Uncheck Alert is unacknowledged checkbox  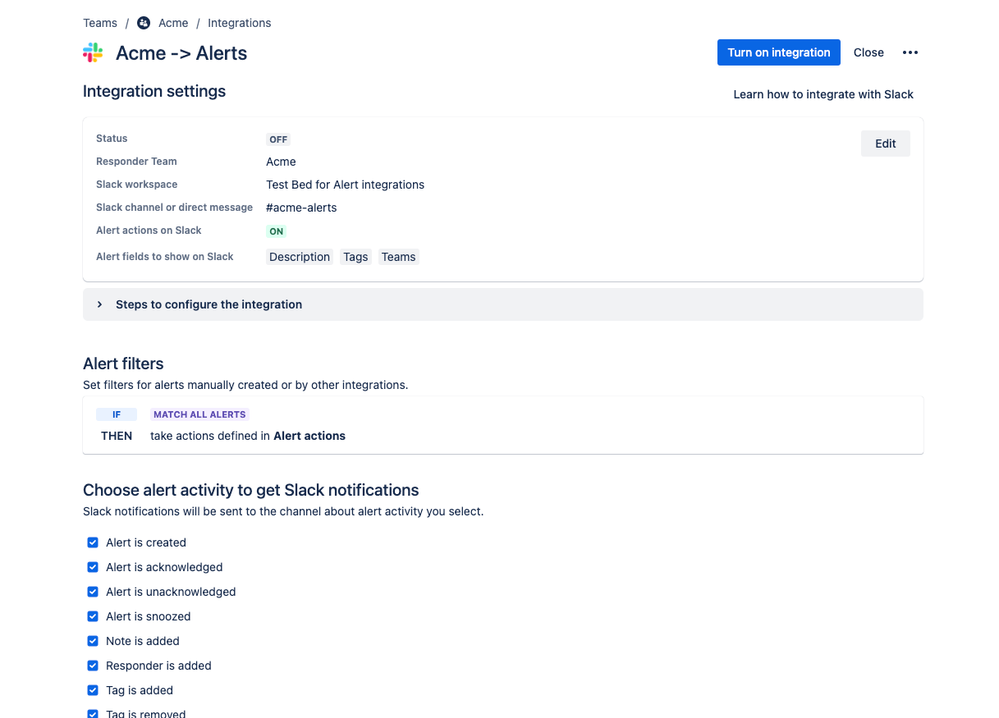click(93, 592)
